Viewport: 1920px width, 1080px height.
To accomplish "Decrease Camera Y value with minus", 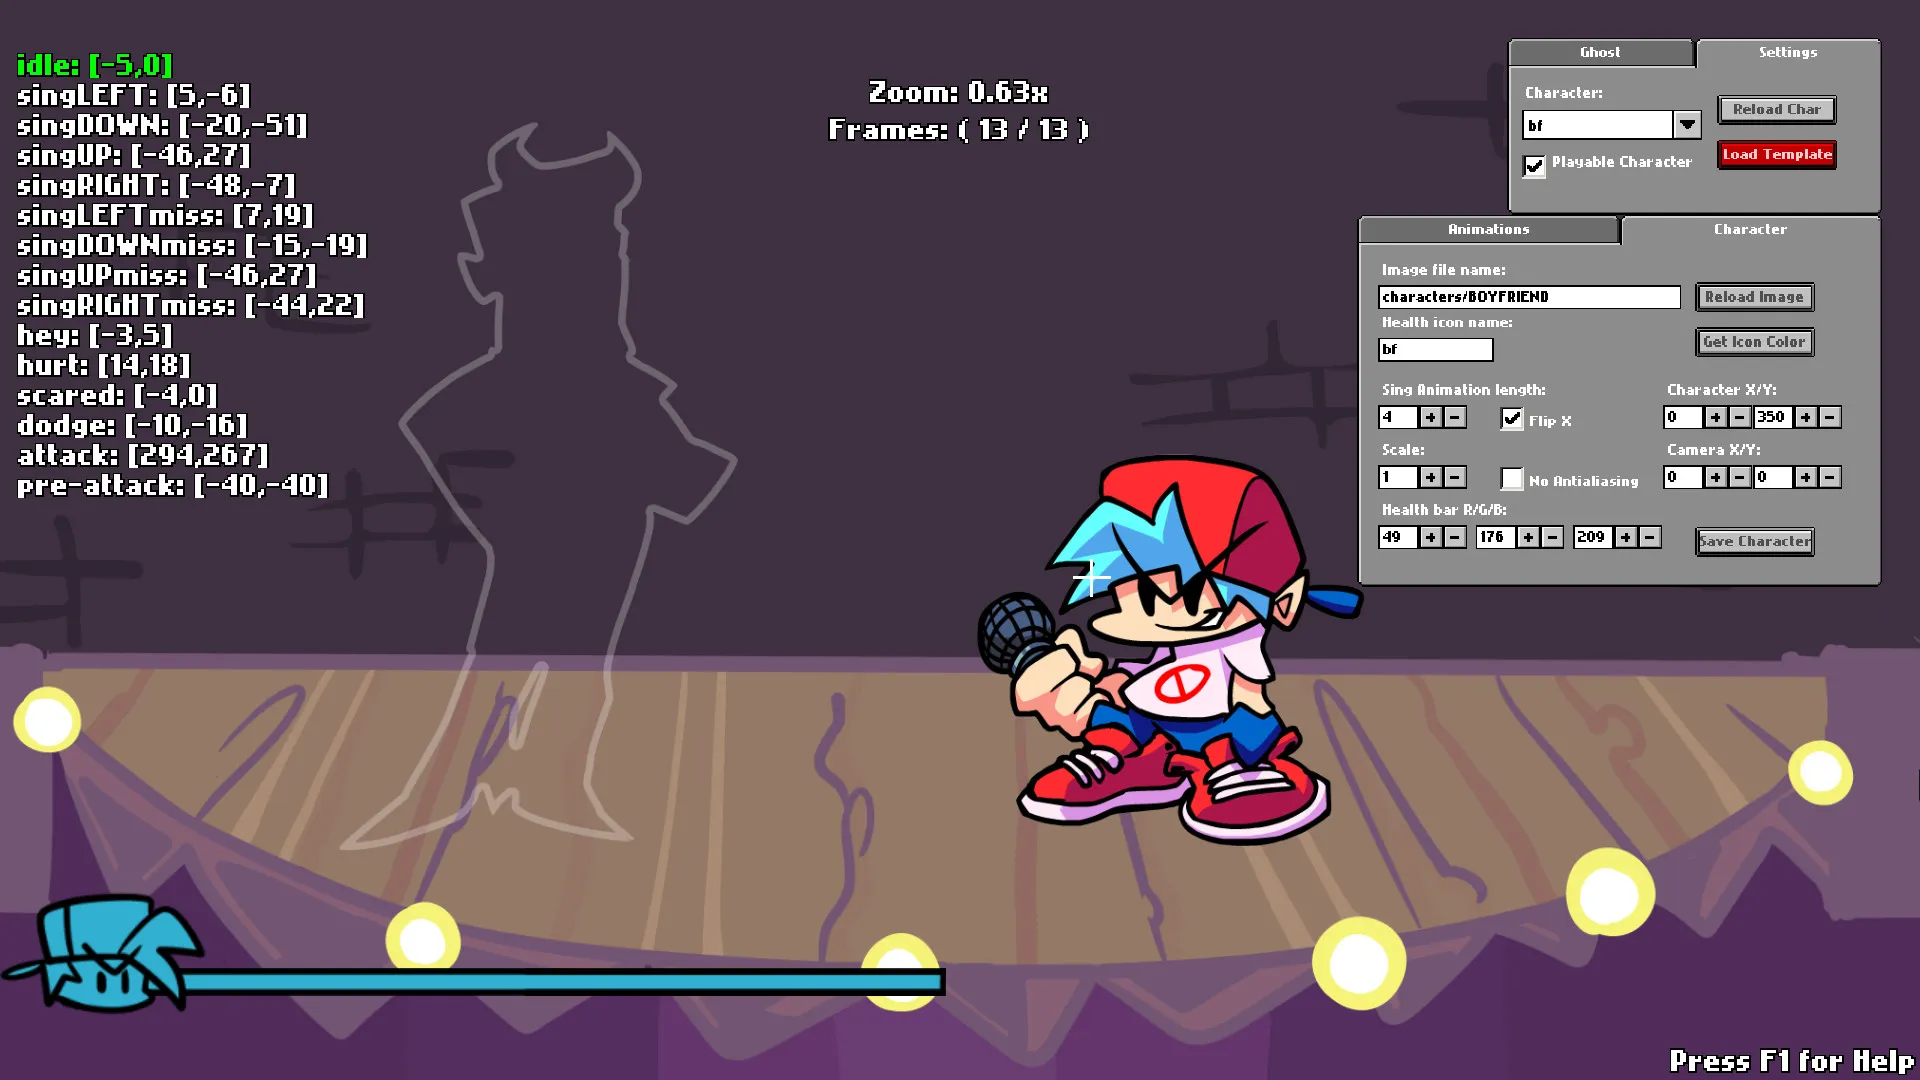I will click(x=1830, y=478).
